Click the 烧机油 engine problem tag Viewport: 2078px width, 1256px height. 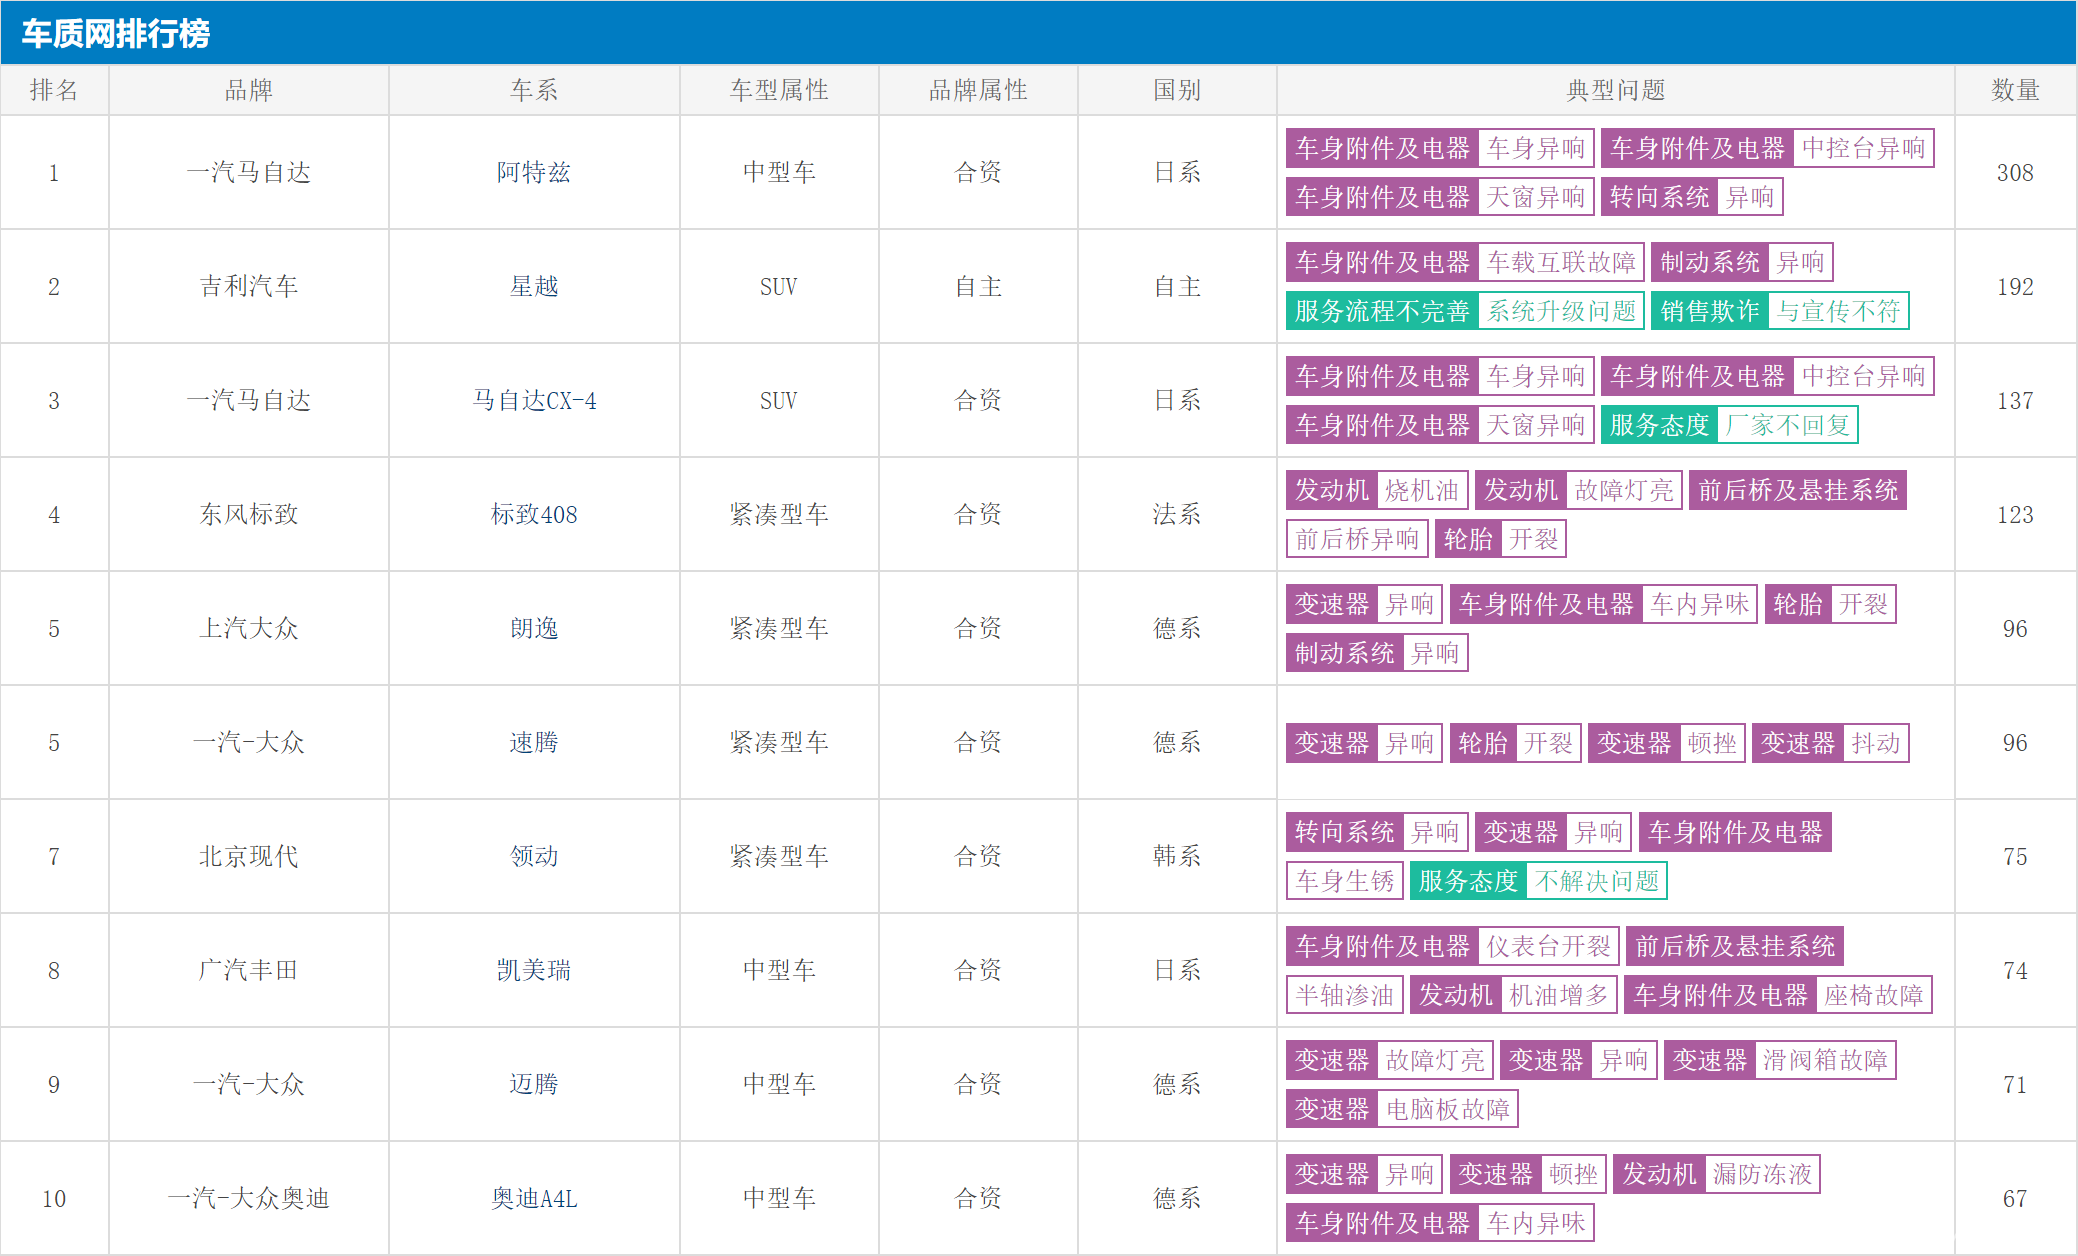point(1421,490)
